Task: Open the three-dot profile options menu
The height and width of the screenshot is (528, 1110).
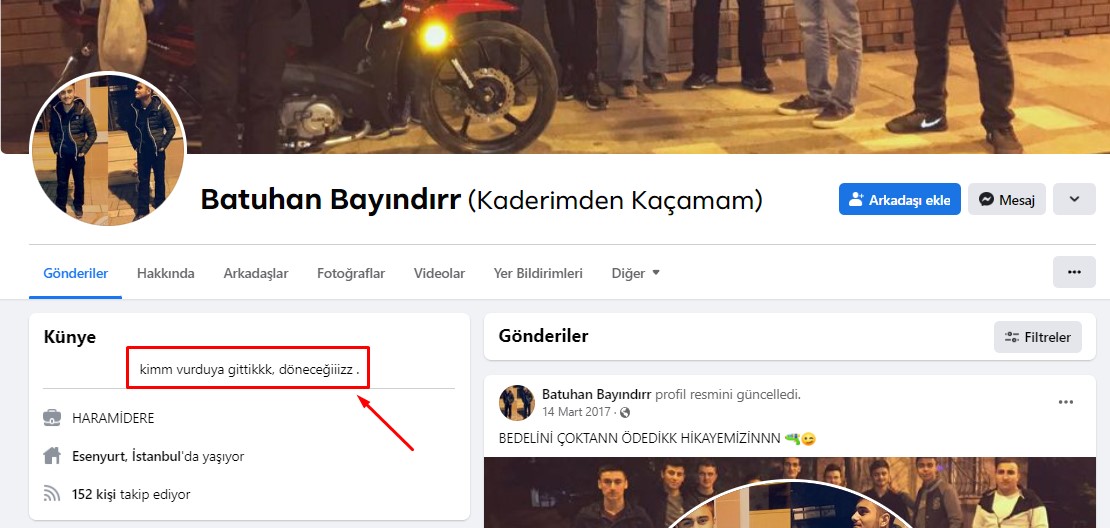Action: pos(1074,272)
